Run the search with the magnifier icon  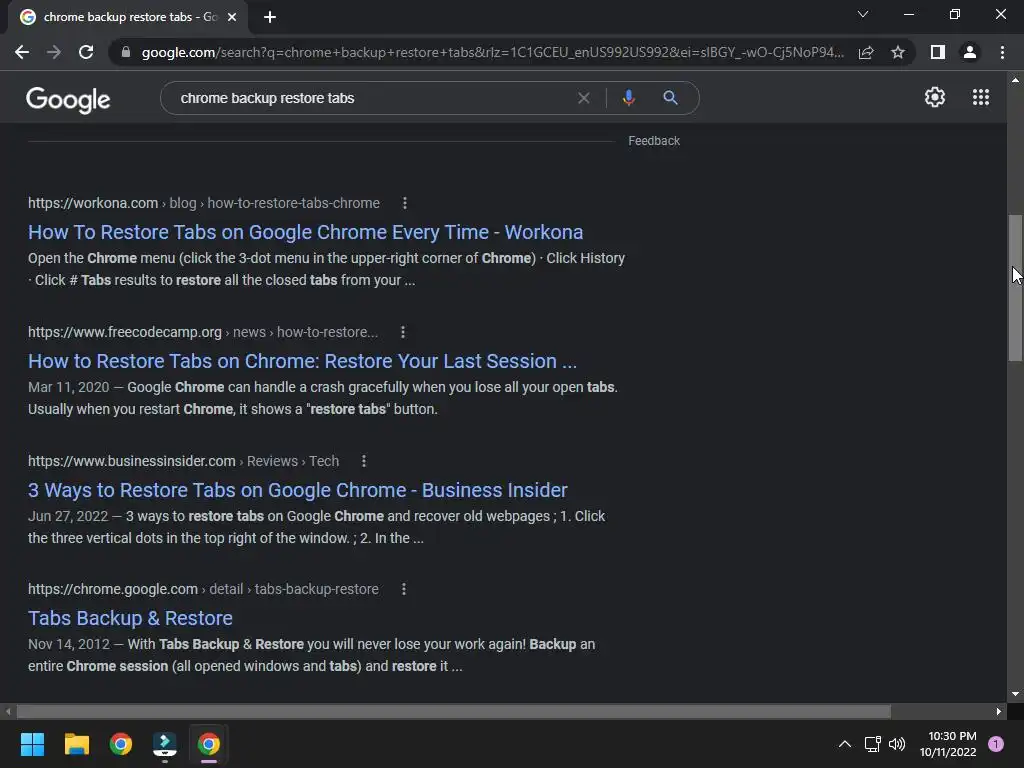click(670, 98)
